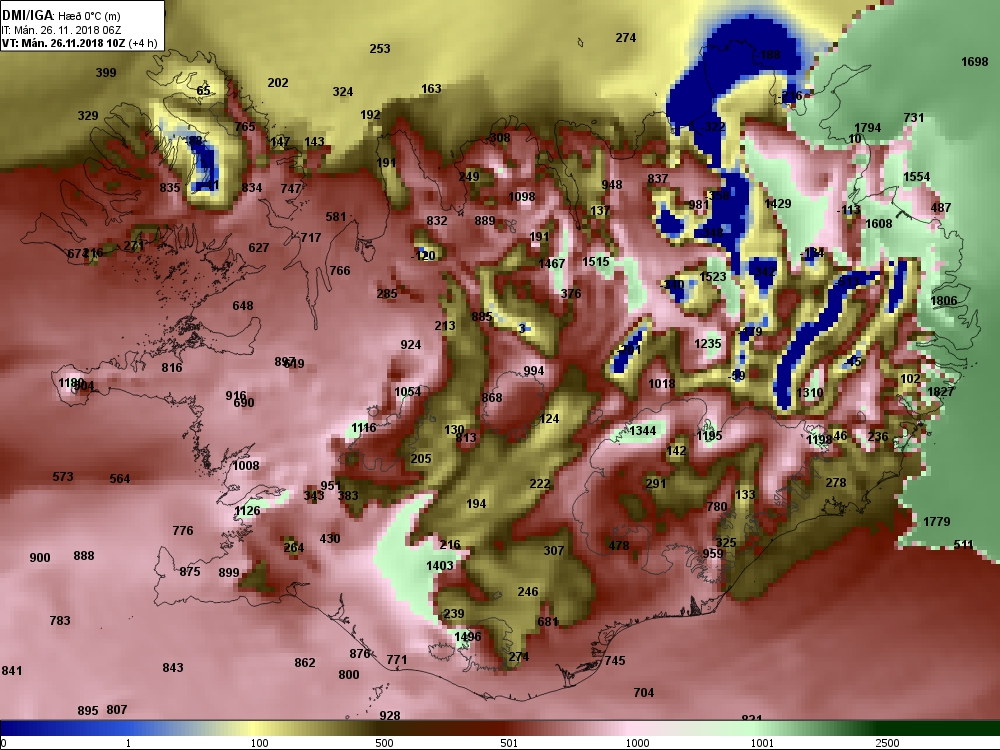1000x750 pixels.
Task: Click the map value 1235
Action: coord(708,344)
